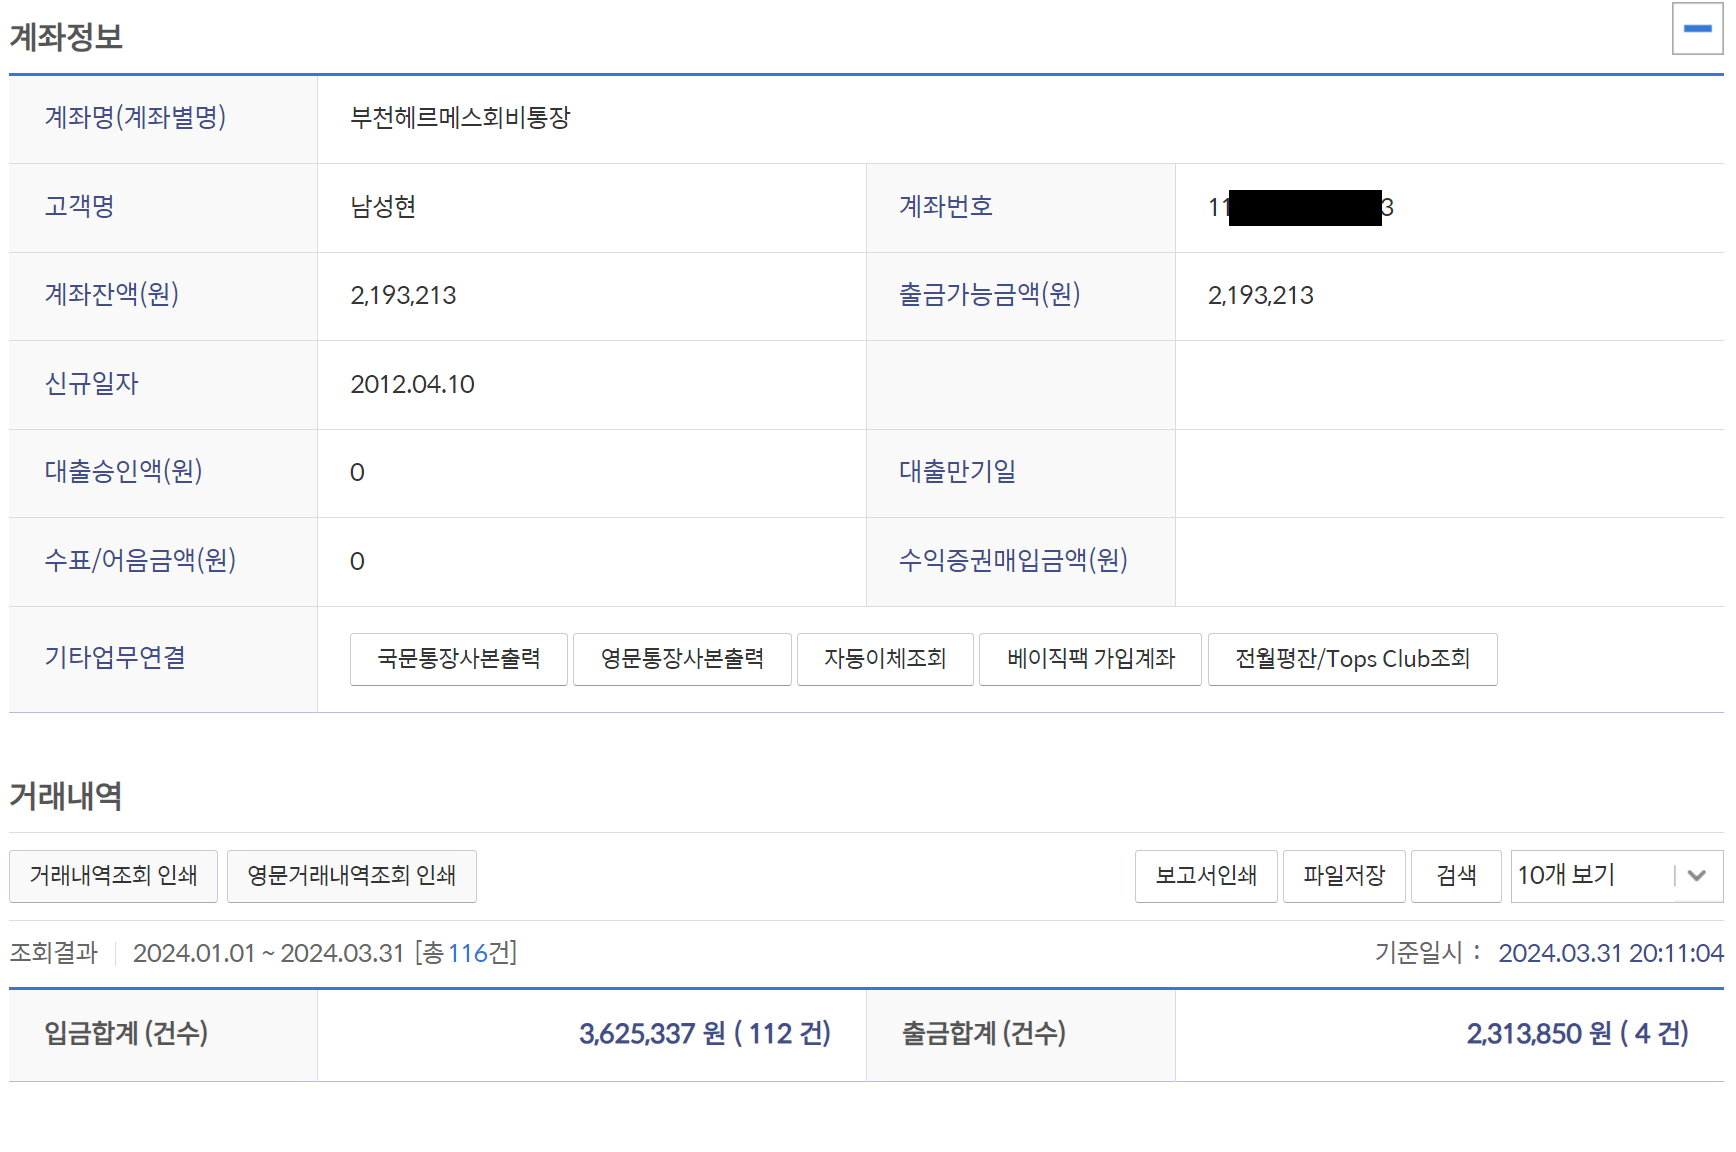Open 전월평잔/Tops Club조회

click(1352, 659)
